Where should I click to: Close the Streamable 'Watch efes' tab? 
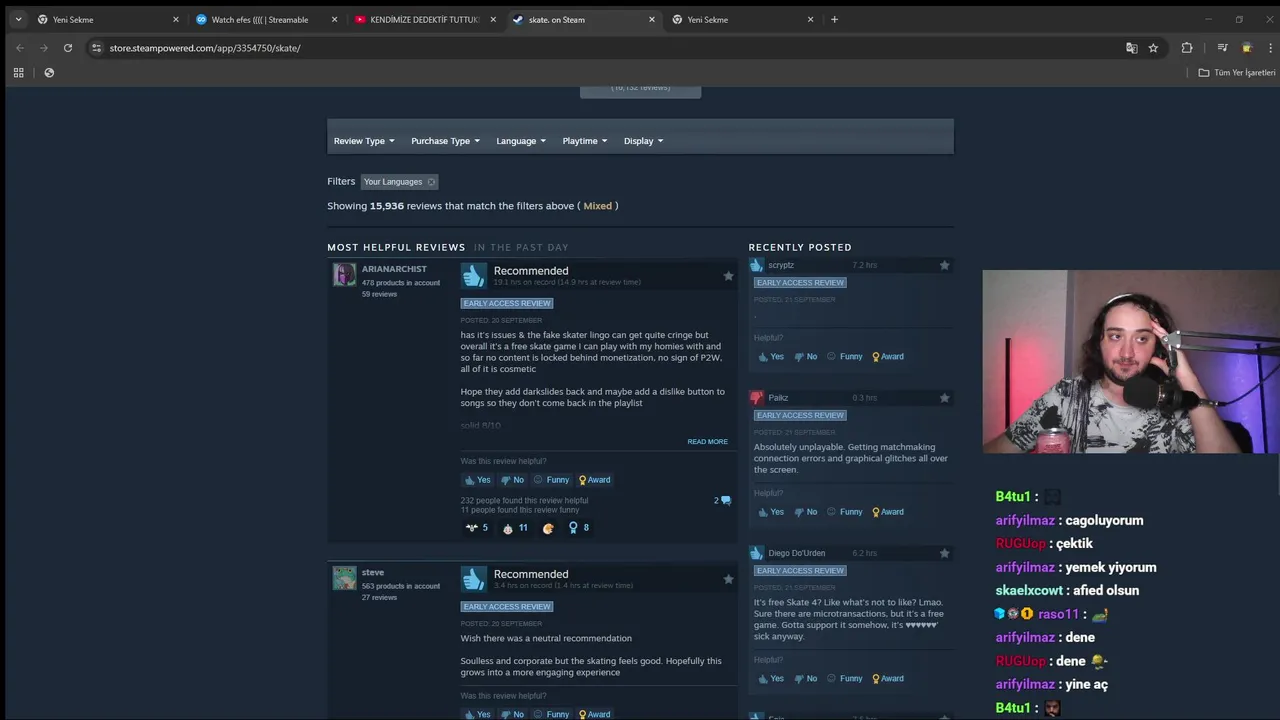[x=335, y=19]
